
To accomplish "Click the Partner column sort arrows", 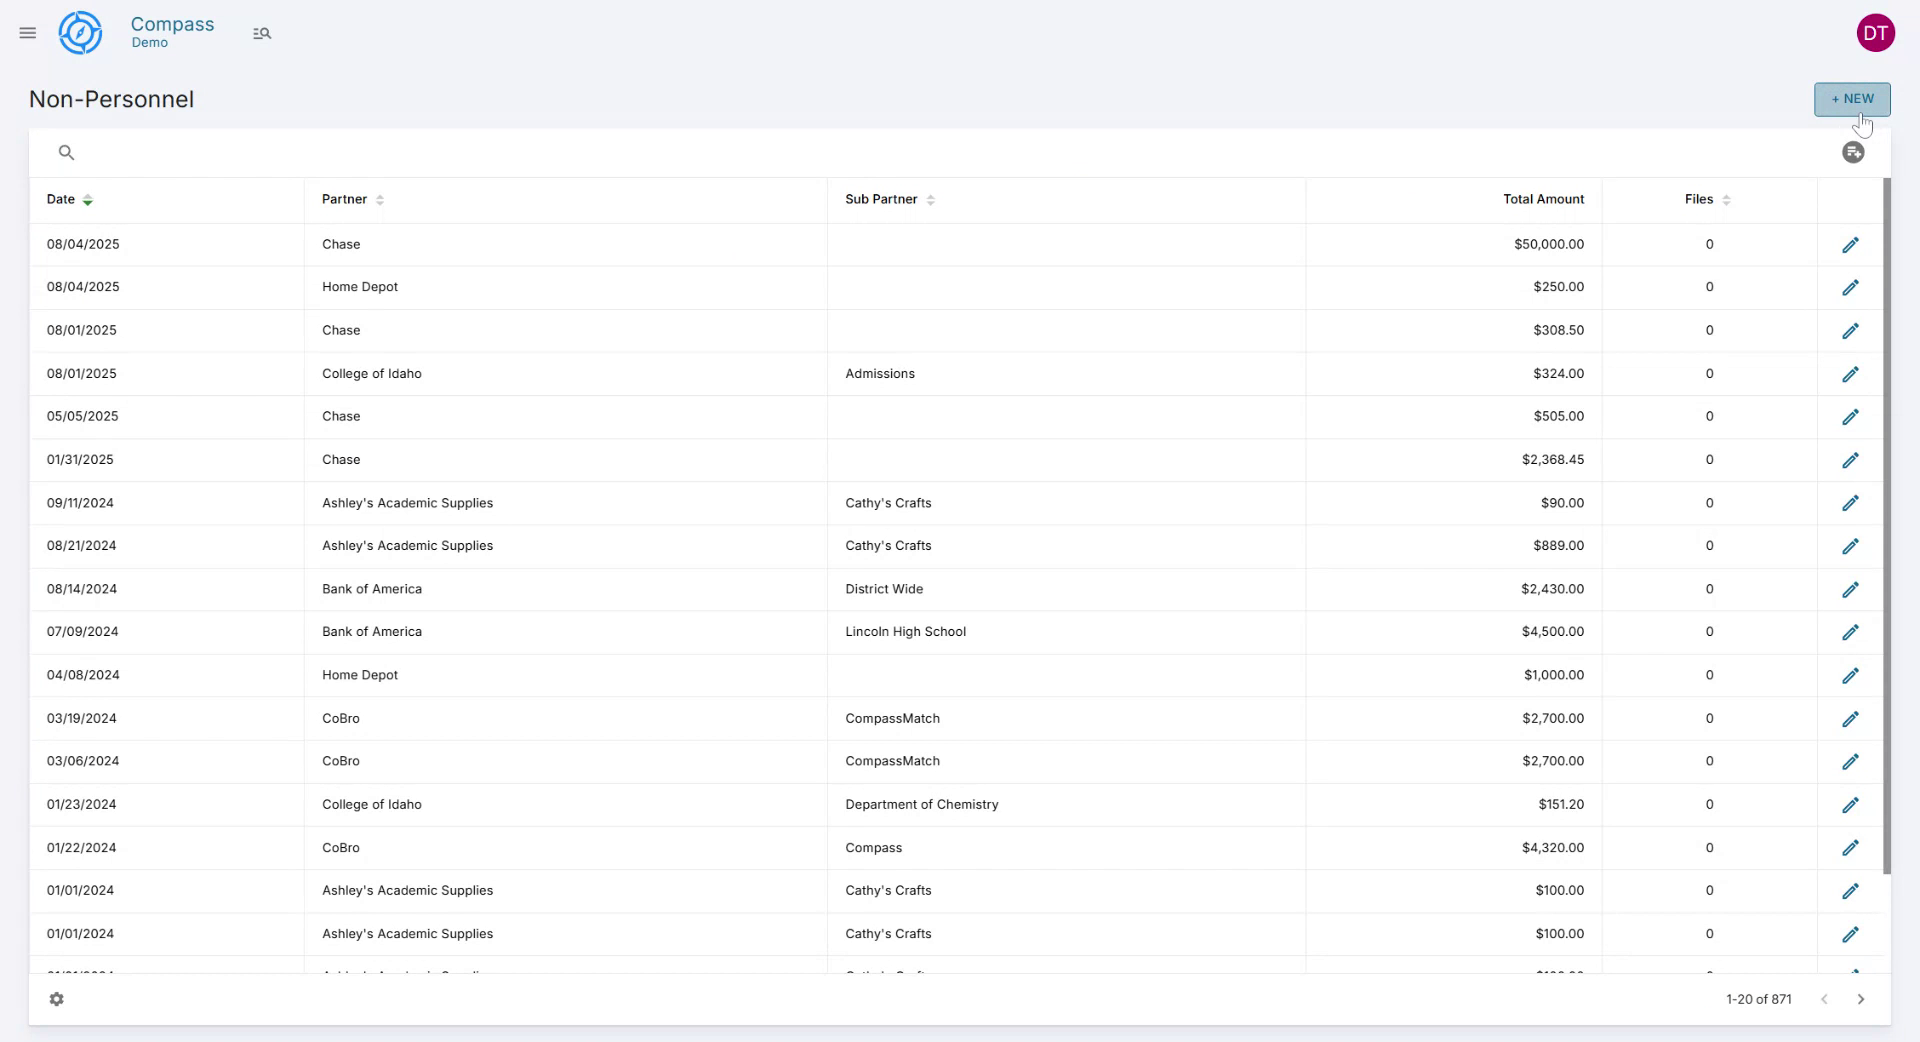I will point(380,199).
